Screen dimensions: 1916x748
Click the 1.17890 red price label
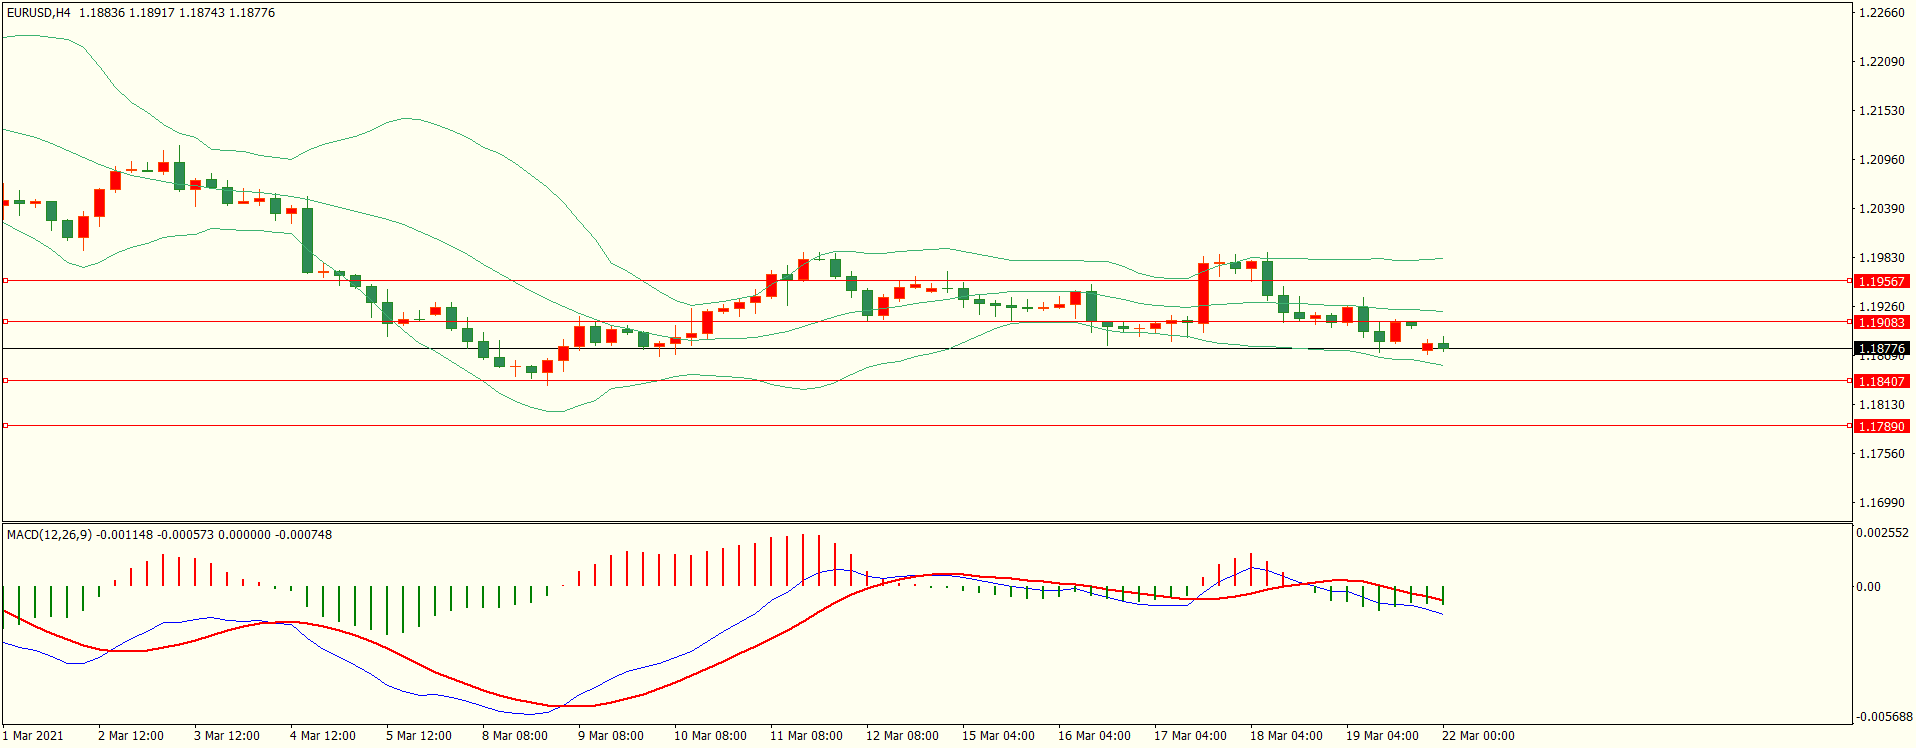[x=1880, y=427]
